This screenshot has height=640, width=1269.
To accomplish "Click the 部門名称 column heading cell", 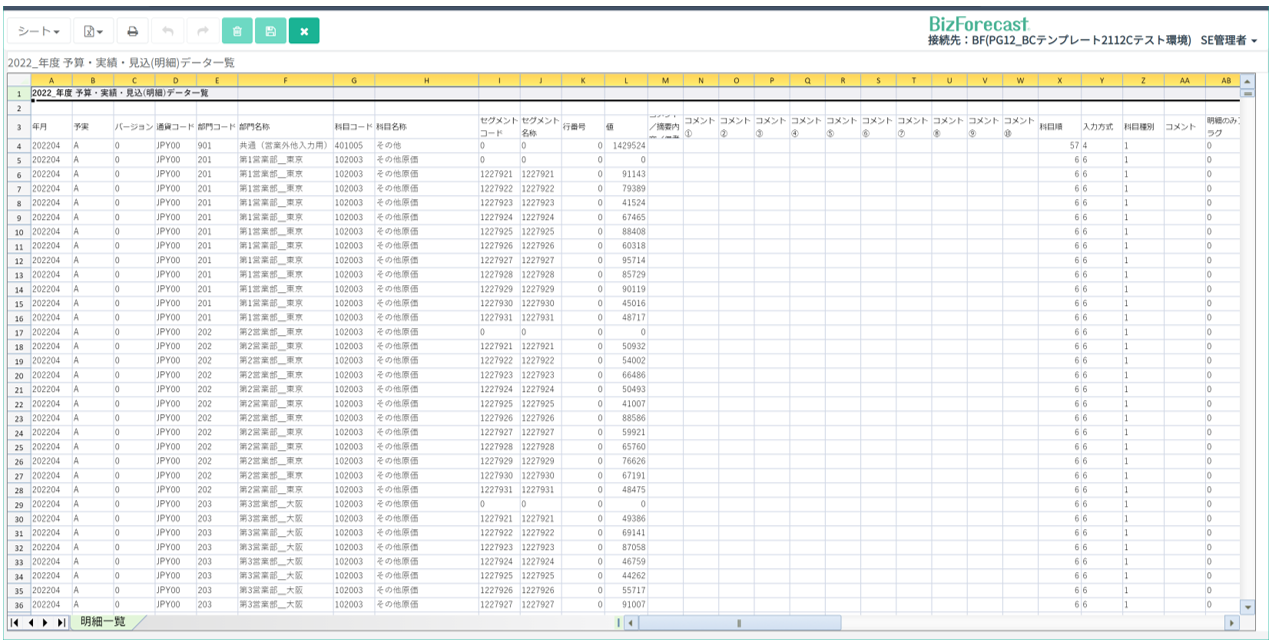I will 284,128.
